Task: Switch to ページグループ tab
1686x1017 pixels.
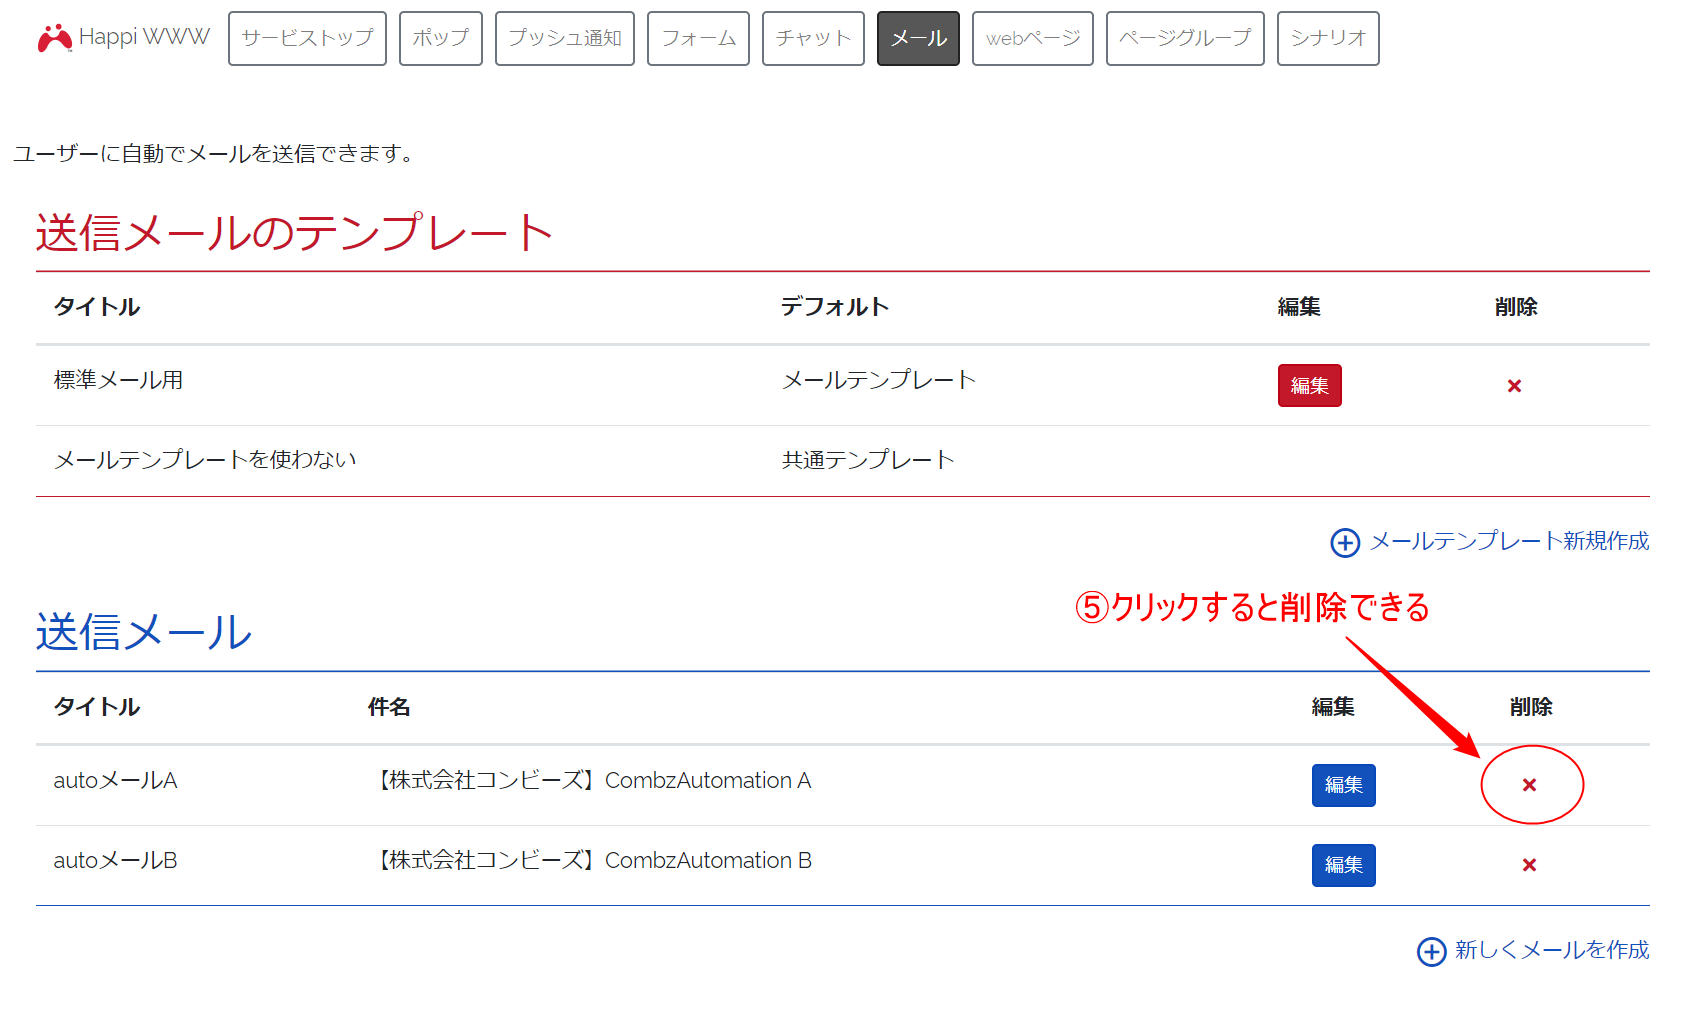Action: [x=1185, y=38]
